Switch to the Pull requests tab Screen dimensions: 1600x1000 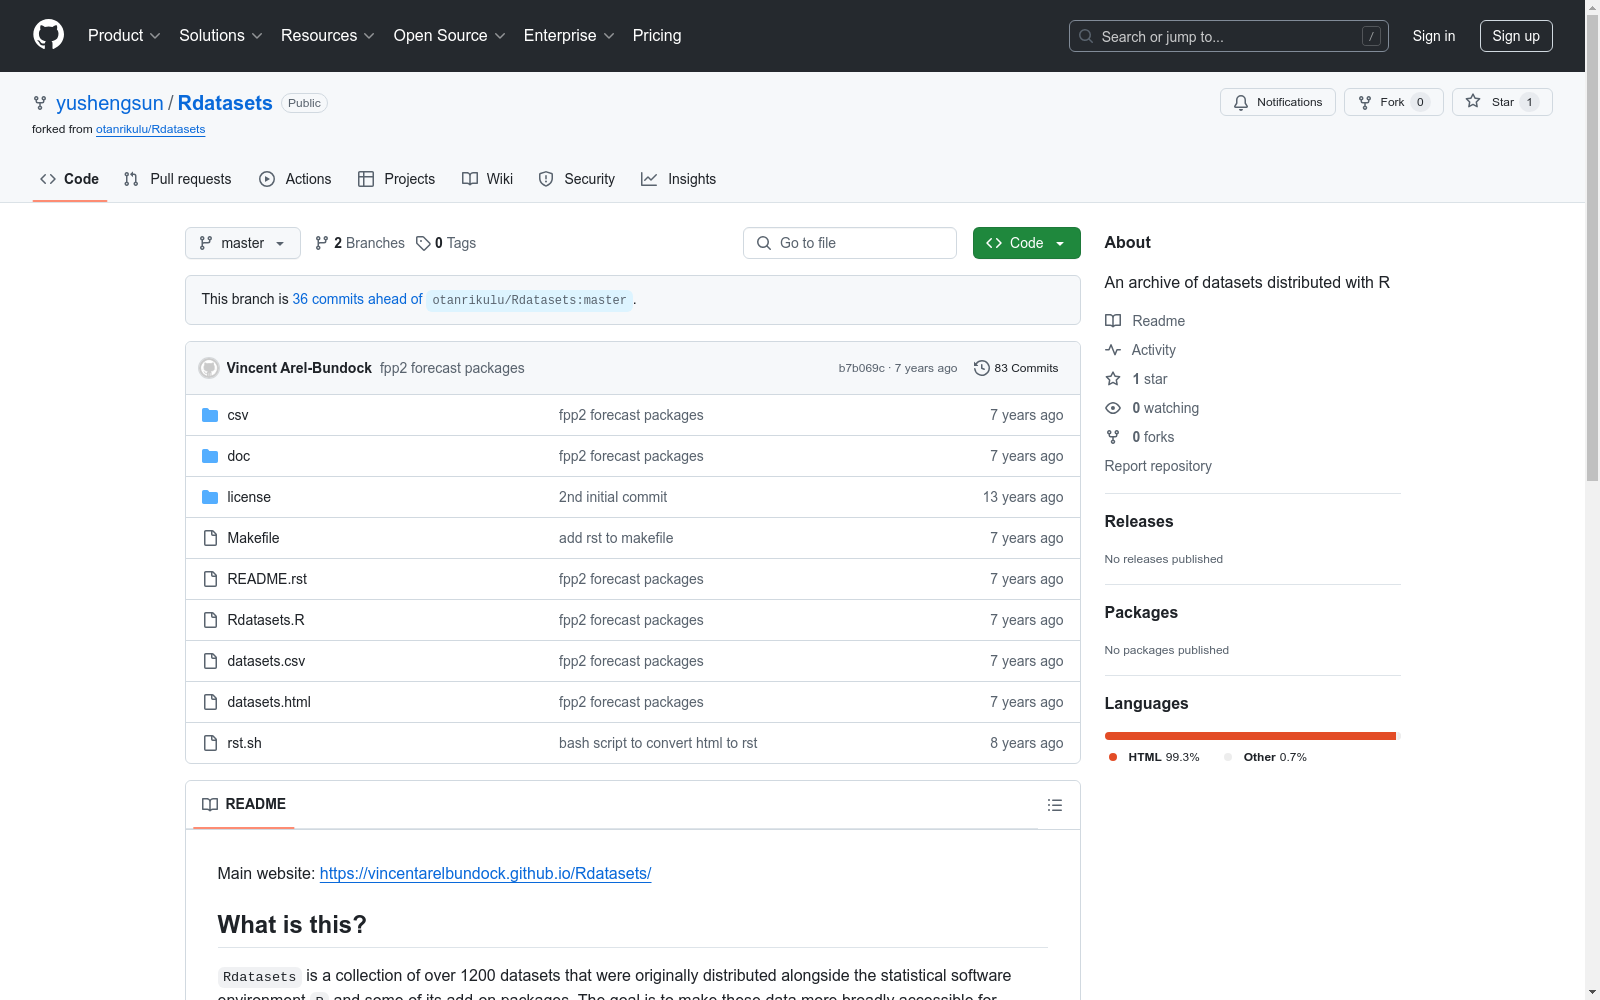pos(177,179)
